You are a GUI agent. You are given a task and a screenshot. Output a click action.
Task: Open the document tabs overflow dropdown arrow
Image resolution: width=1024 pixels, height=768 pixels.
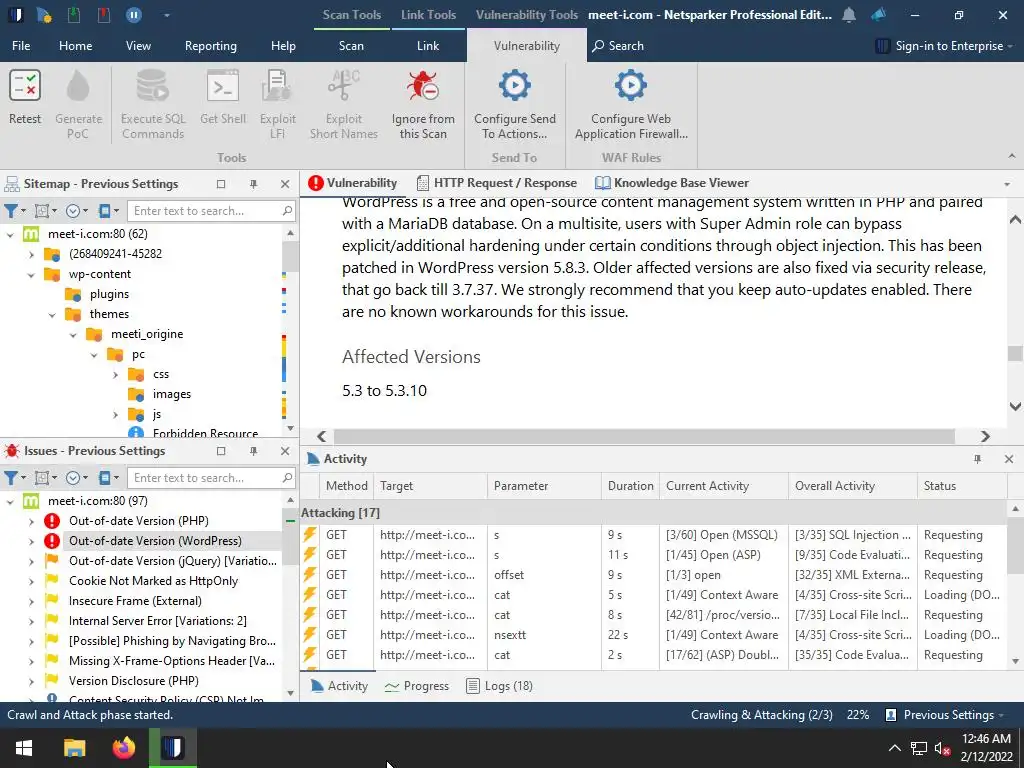1007,185
